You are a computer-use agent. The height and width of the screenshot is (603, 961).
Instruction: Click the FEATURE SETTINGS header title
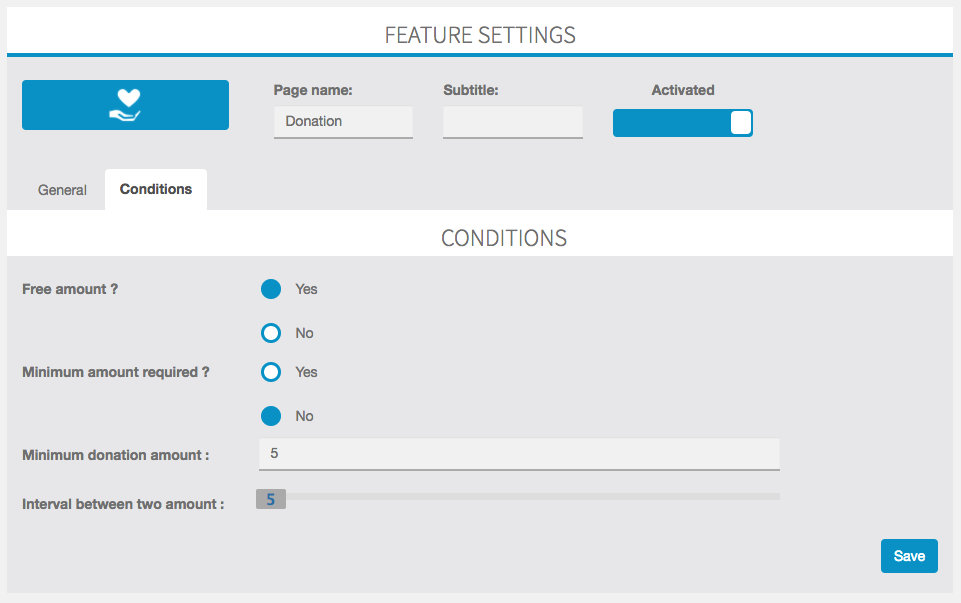tap(480, 35)
